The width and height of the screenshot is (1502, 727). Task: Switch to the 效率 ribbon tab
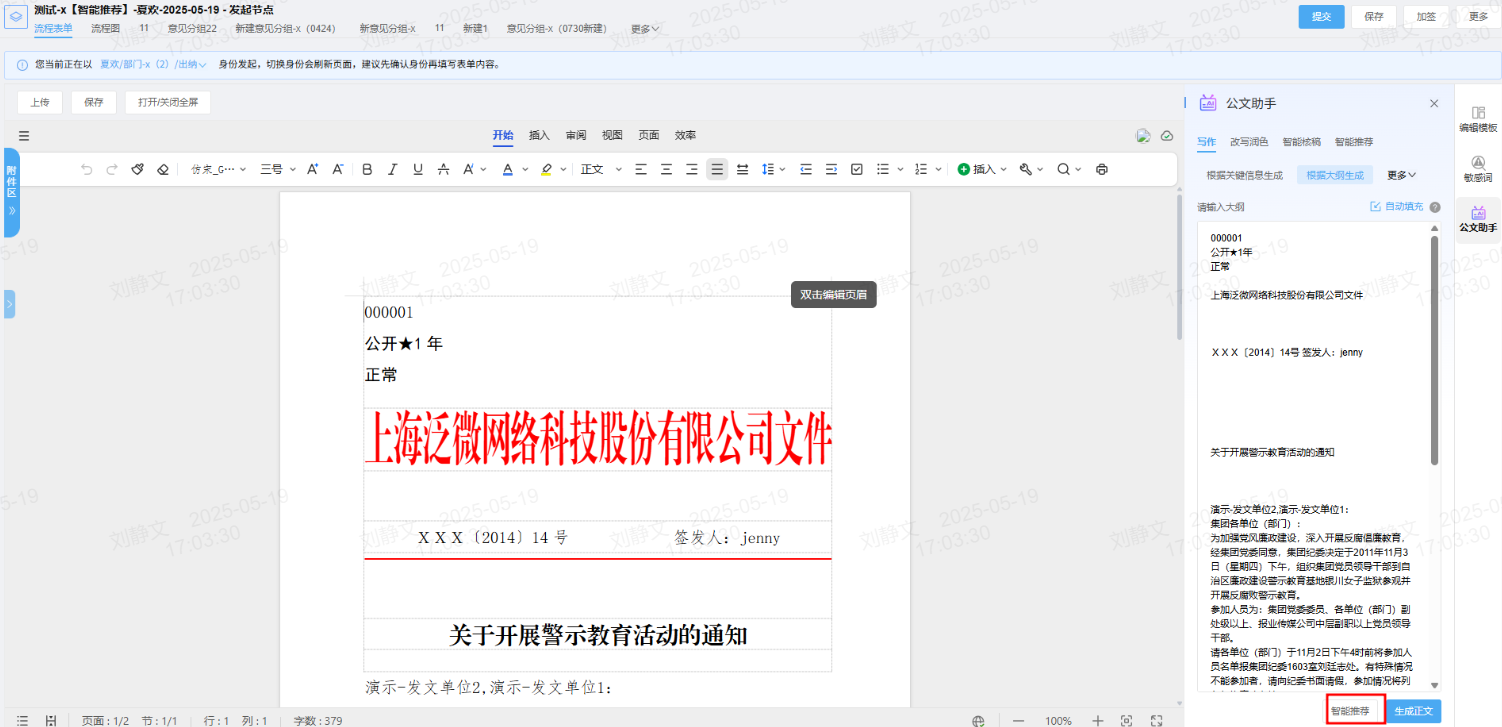[685, 135]
